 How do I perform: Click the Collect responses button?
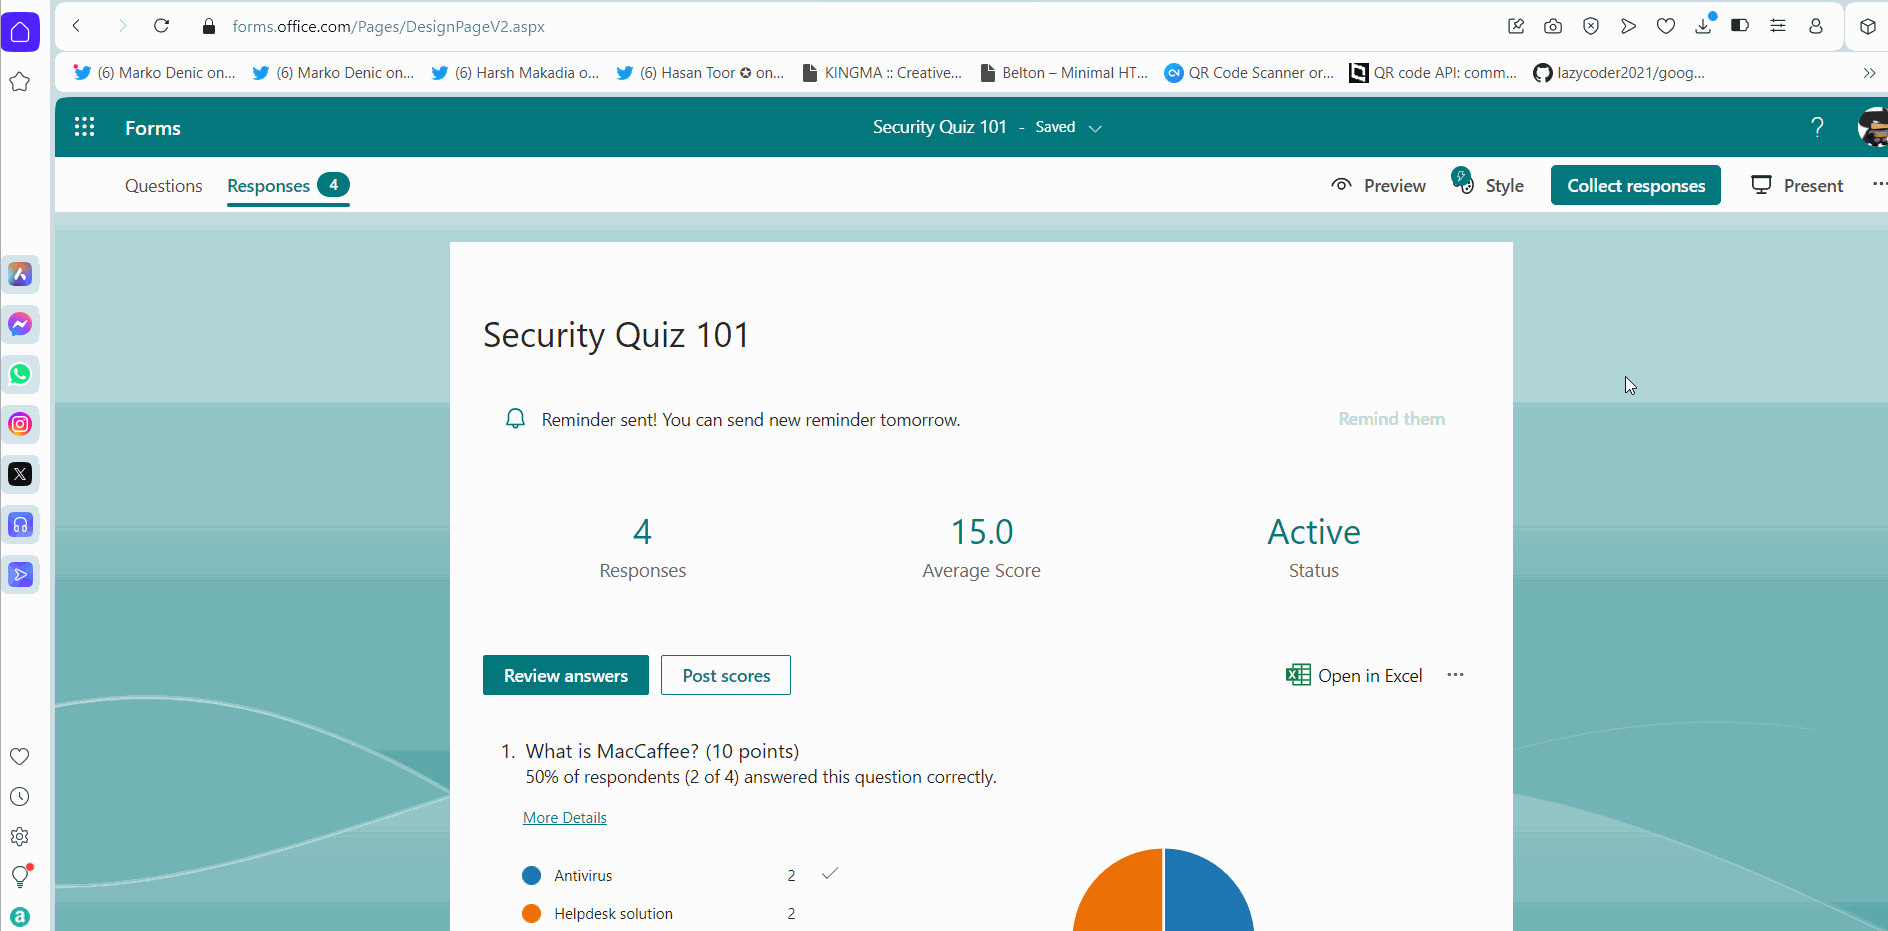(x=1636, y=185)
